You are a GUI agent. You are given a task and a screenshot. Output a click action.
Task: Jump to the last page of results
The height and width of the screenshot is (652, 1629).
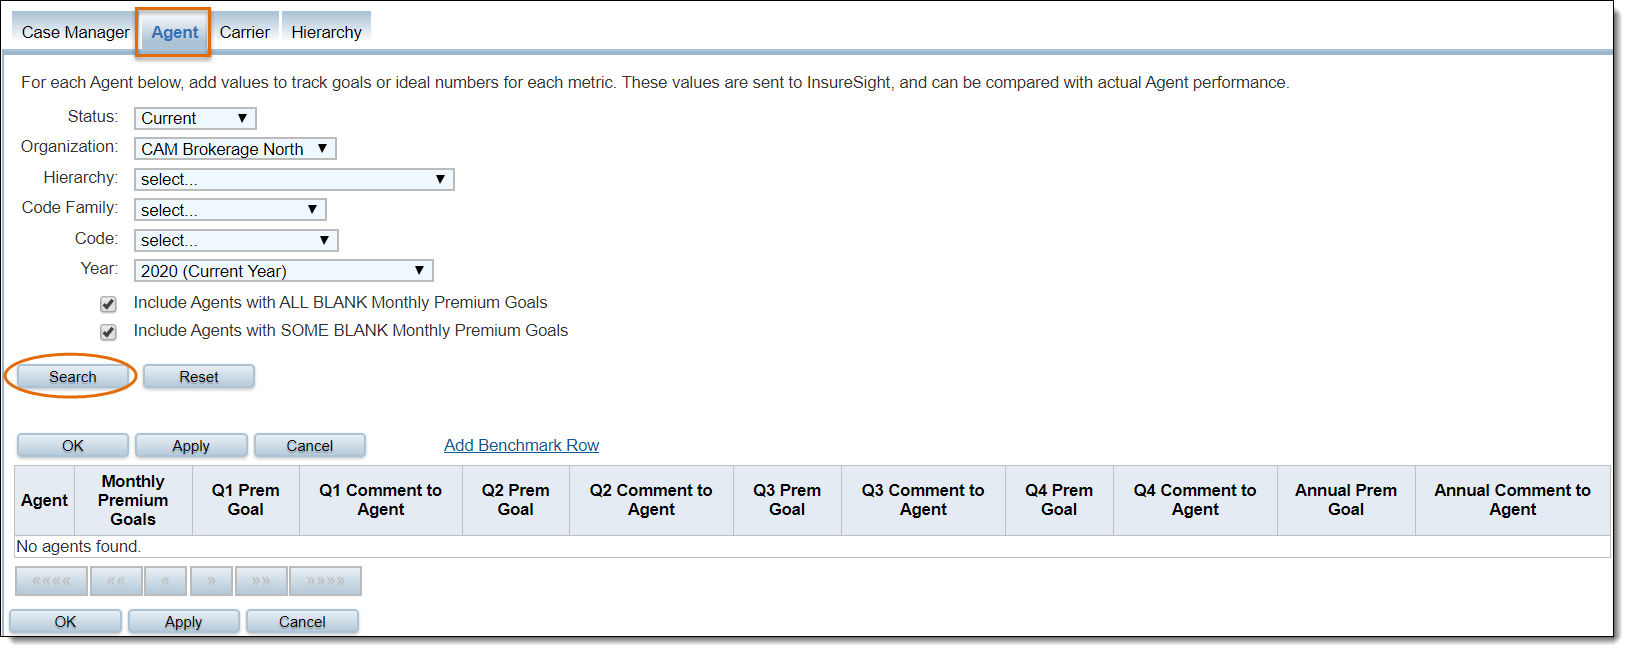(x=325, y=581)
